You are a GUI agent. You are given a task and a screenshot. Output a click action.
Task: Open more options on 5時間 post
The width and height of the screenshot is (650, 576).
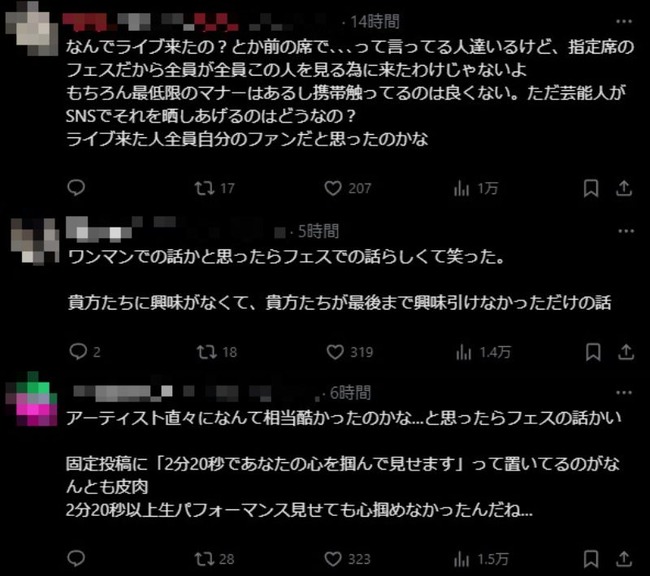(626, 231)
